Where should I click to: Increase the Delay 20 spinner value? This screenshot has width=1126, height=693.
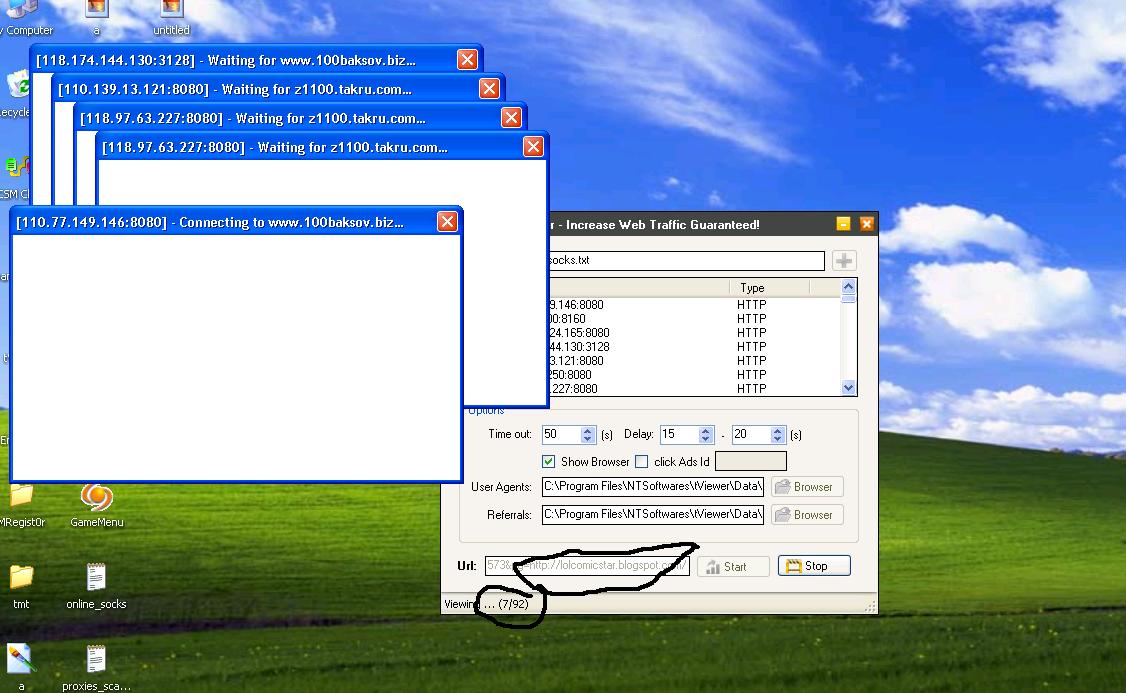[777, 430]
